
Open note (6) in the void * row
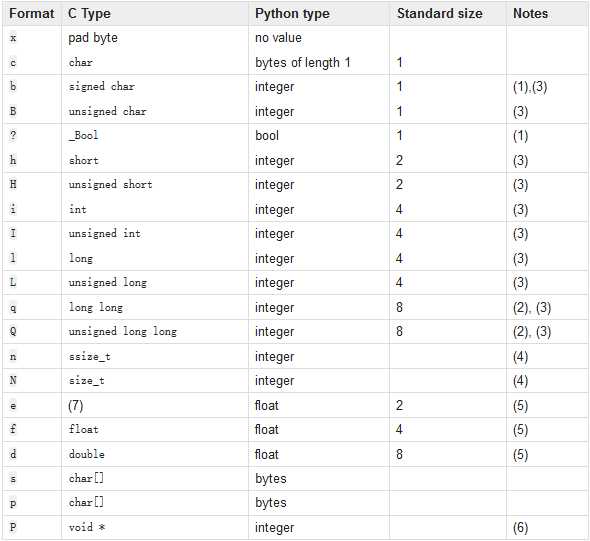[x=520, y=527]
